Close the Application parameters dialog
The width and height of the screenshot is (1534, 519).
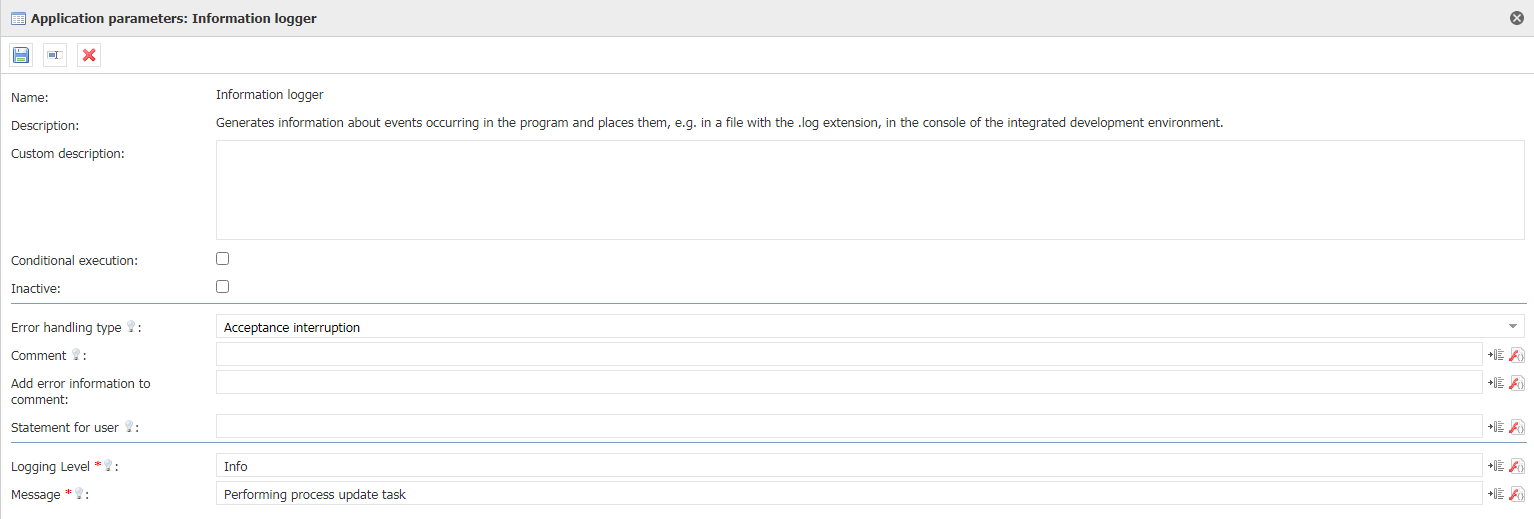(1517, 18)
